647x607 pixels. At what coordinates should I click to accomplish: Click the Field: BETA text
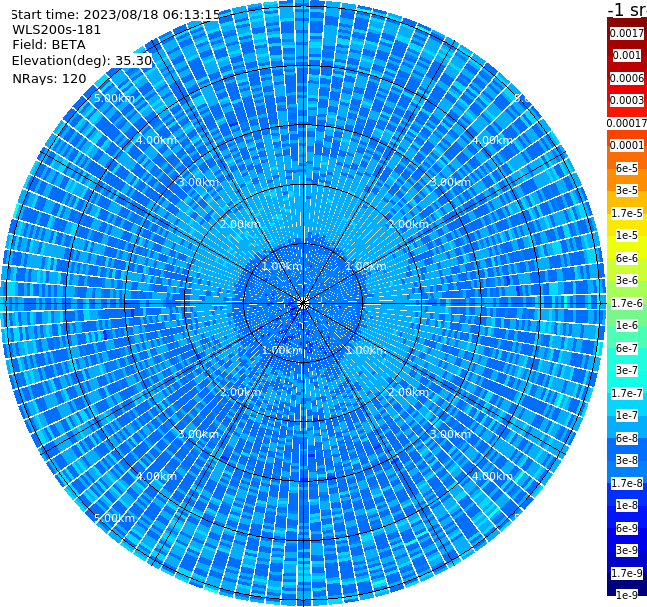click(x=49, y=45)
